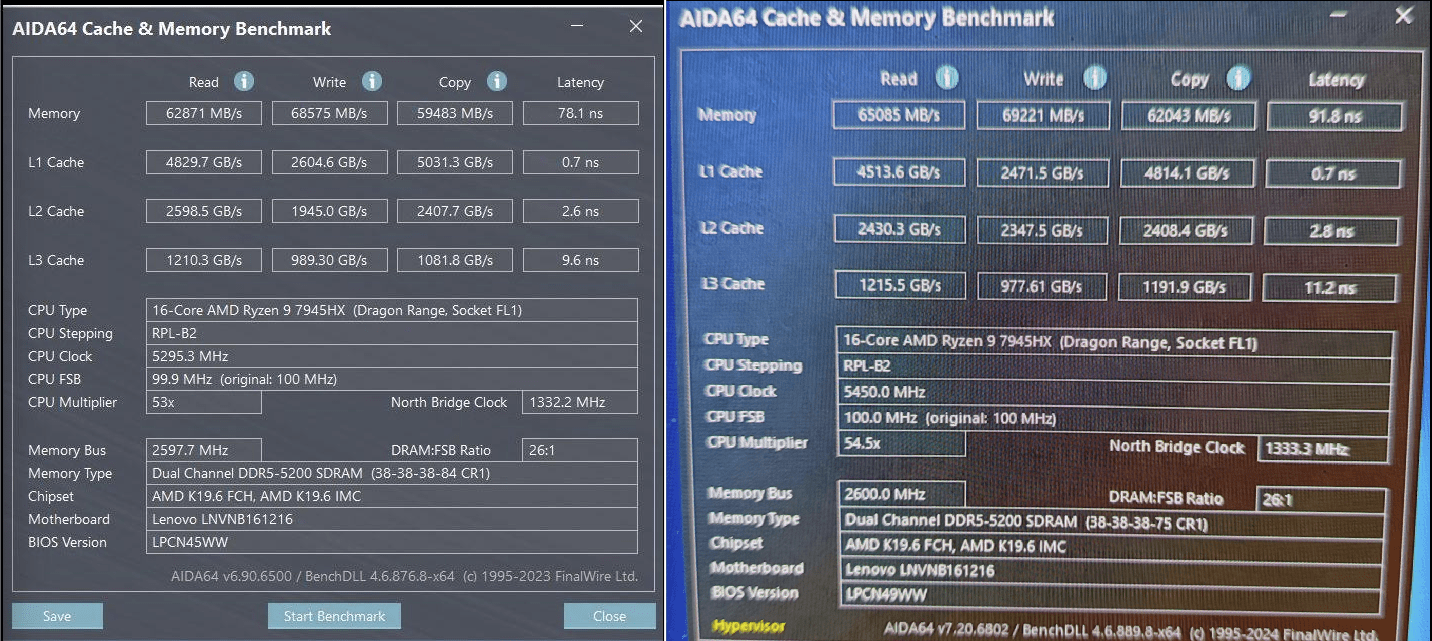Image resolution: width=1432 pixels, height=641 pixels.
Task: Close right window via title bar X
Action: coord(1404,15)
